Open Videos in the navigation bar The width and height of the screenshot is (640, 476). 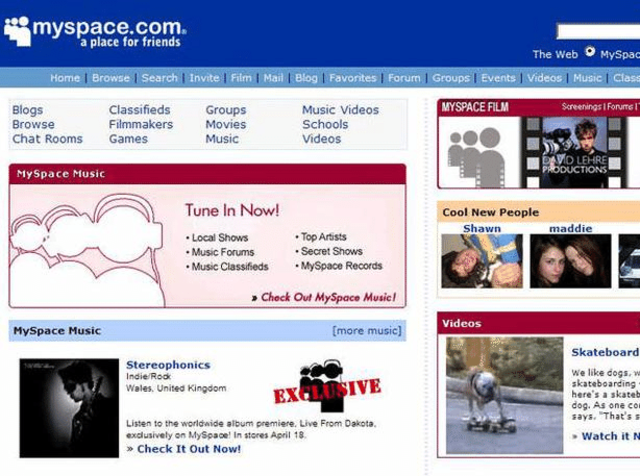pos(544,78)
